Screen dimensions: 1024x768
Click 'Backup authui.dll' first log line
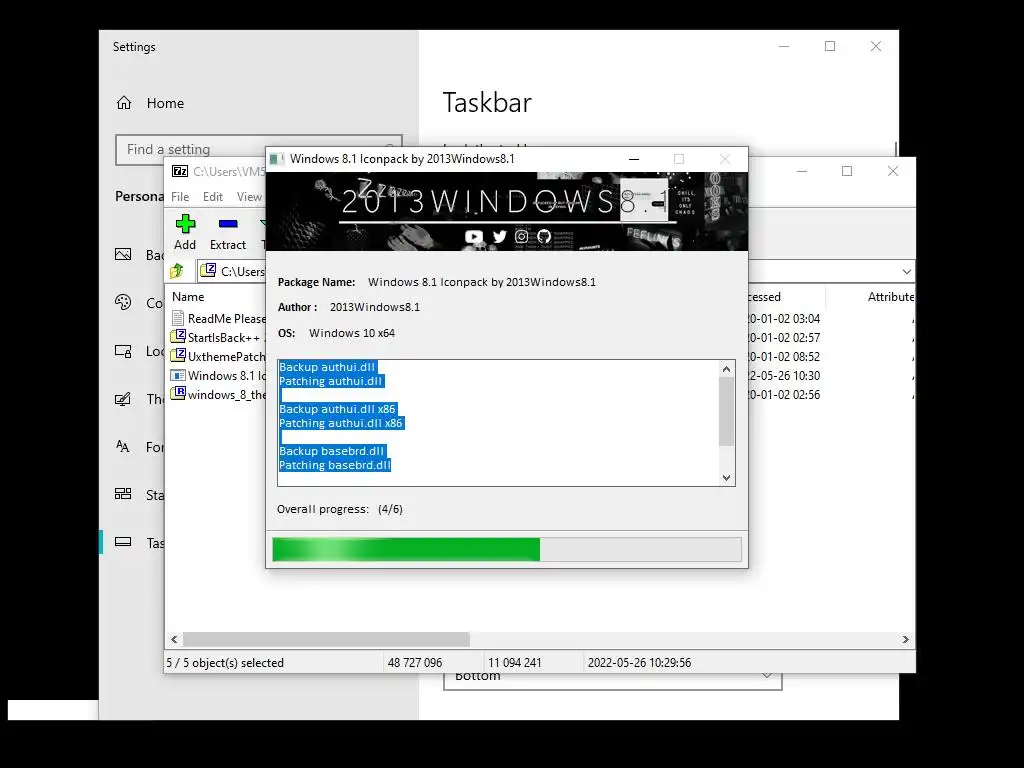[x=327, y=367]
